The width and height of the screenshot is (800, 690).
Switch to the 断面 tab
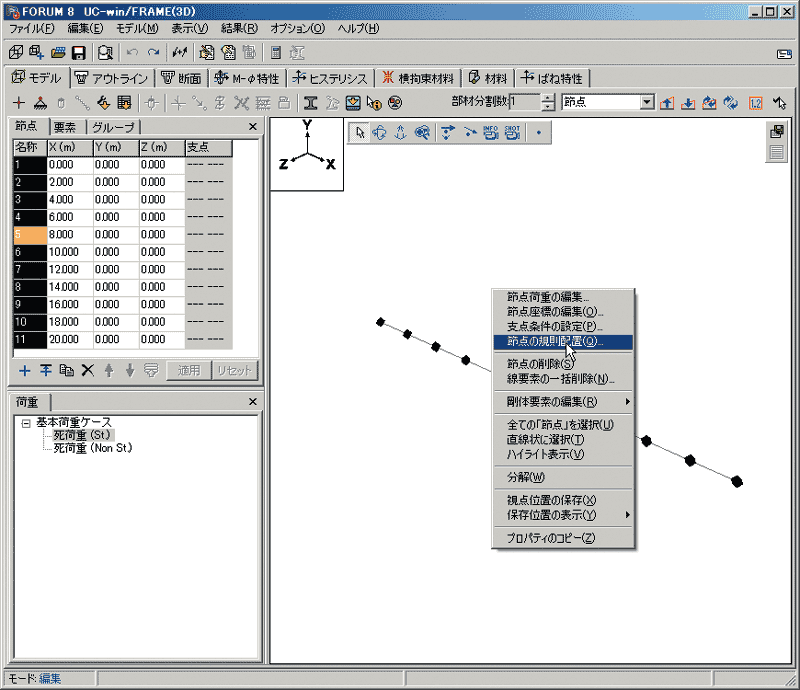click(x=181, y=78)
